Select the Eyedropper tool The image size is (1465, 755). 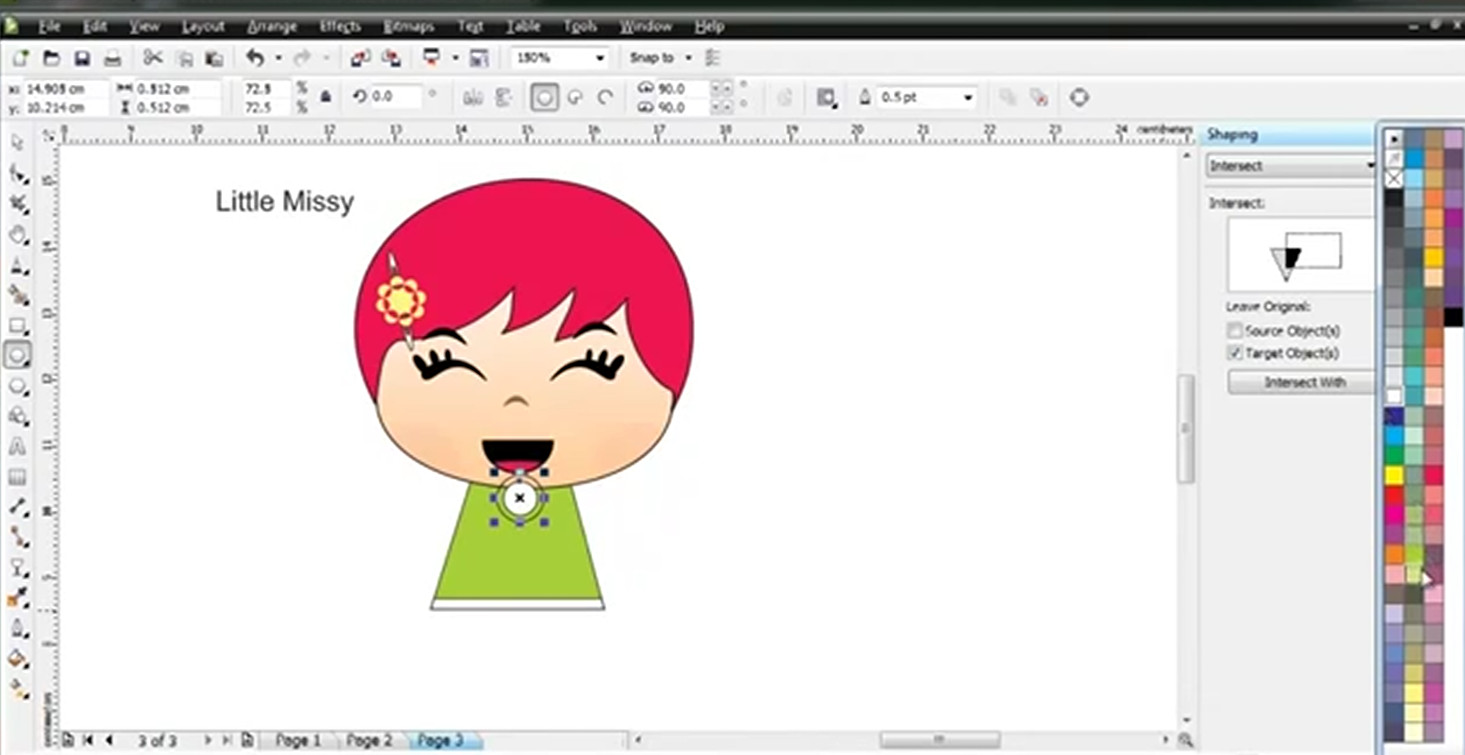click(18, 598)
